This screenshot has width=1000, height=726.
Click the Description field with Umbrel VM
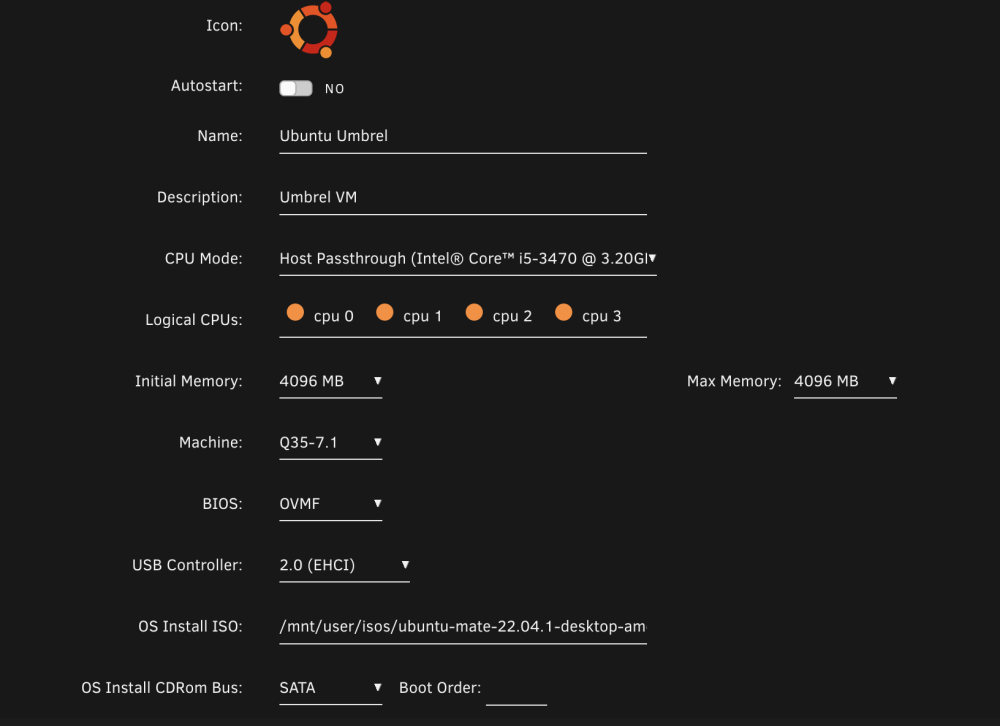pyautogui.click(x=463, y=198)
